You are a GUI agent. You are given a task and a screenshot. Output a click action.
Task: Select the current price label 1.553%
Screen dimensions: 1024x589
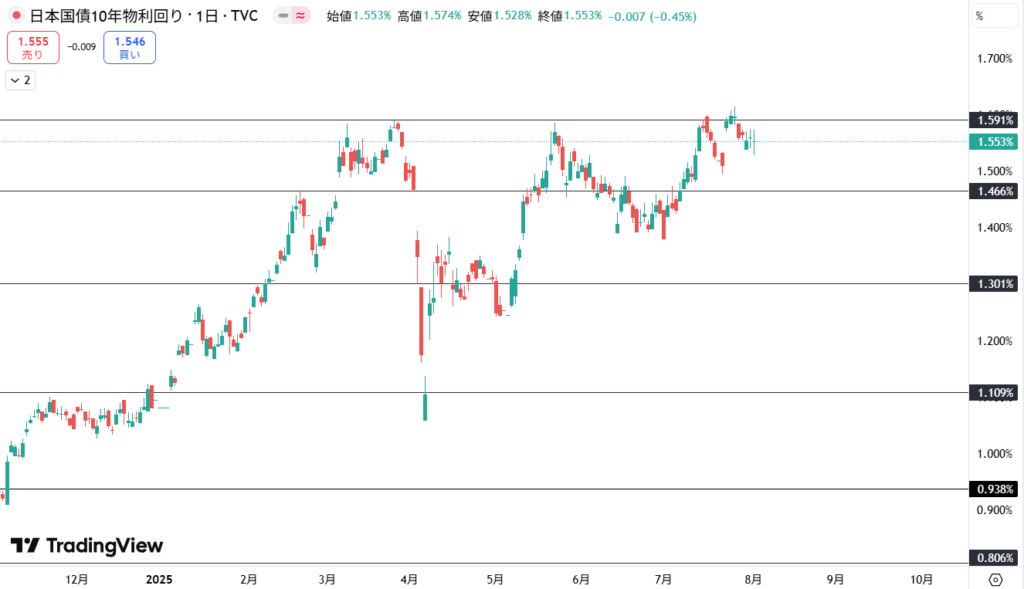tap(994, 142)
